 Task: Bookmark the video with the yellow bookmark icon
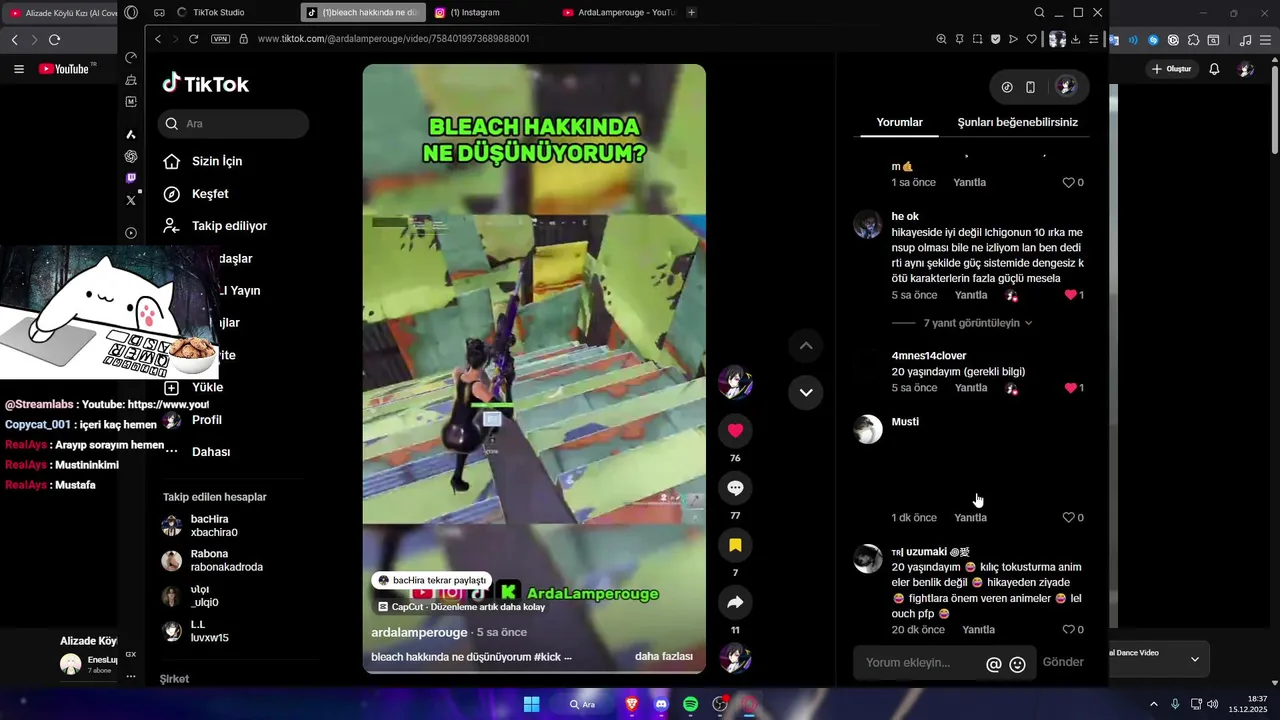coord(735,545)
